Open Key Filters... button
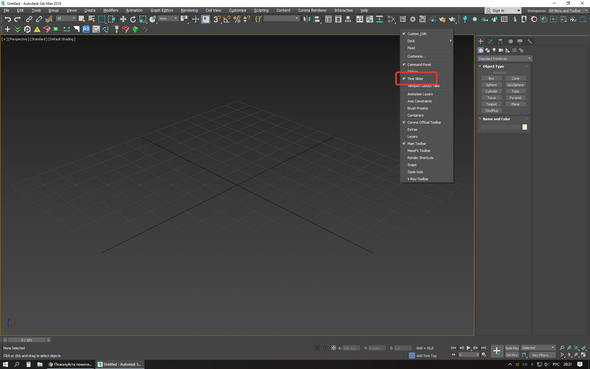The image size is (590, 369). 542,355
